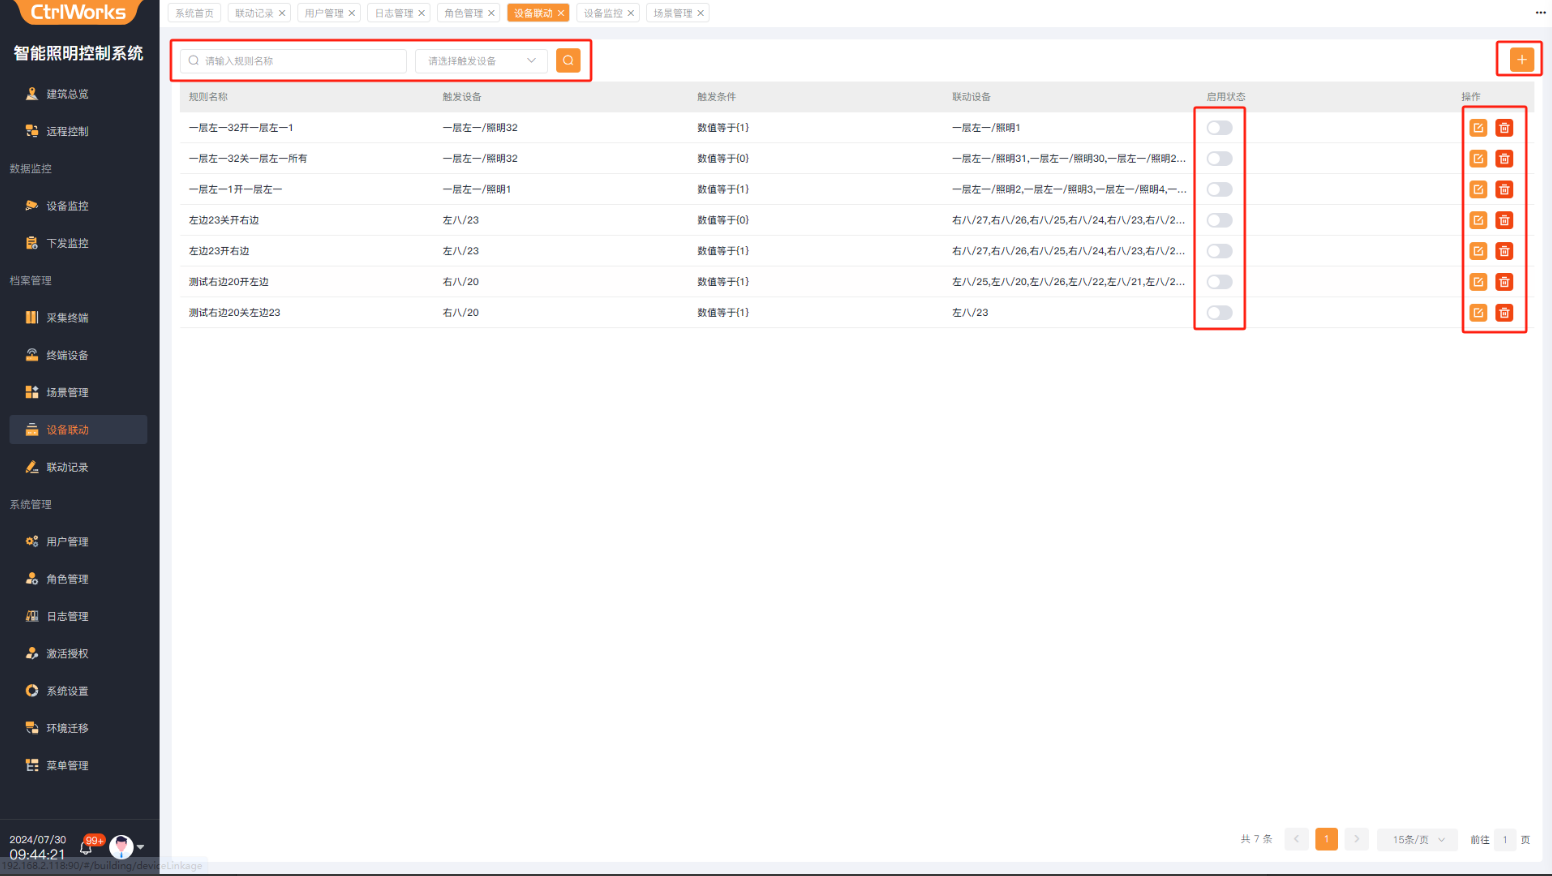Delete the 左边23关开右边 rule
The height and width of the screenshot is (876, 1552).
1504,220
